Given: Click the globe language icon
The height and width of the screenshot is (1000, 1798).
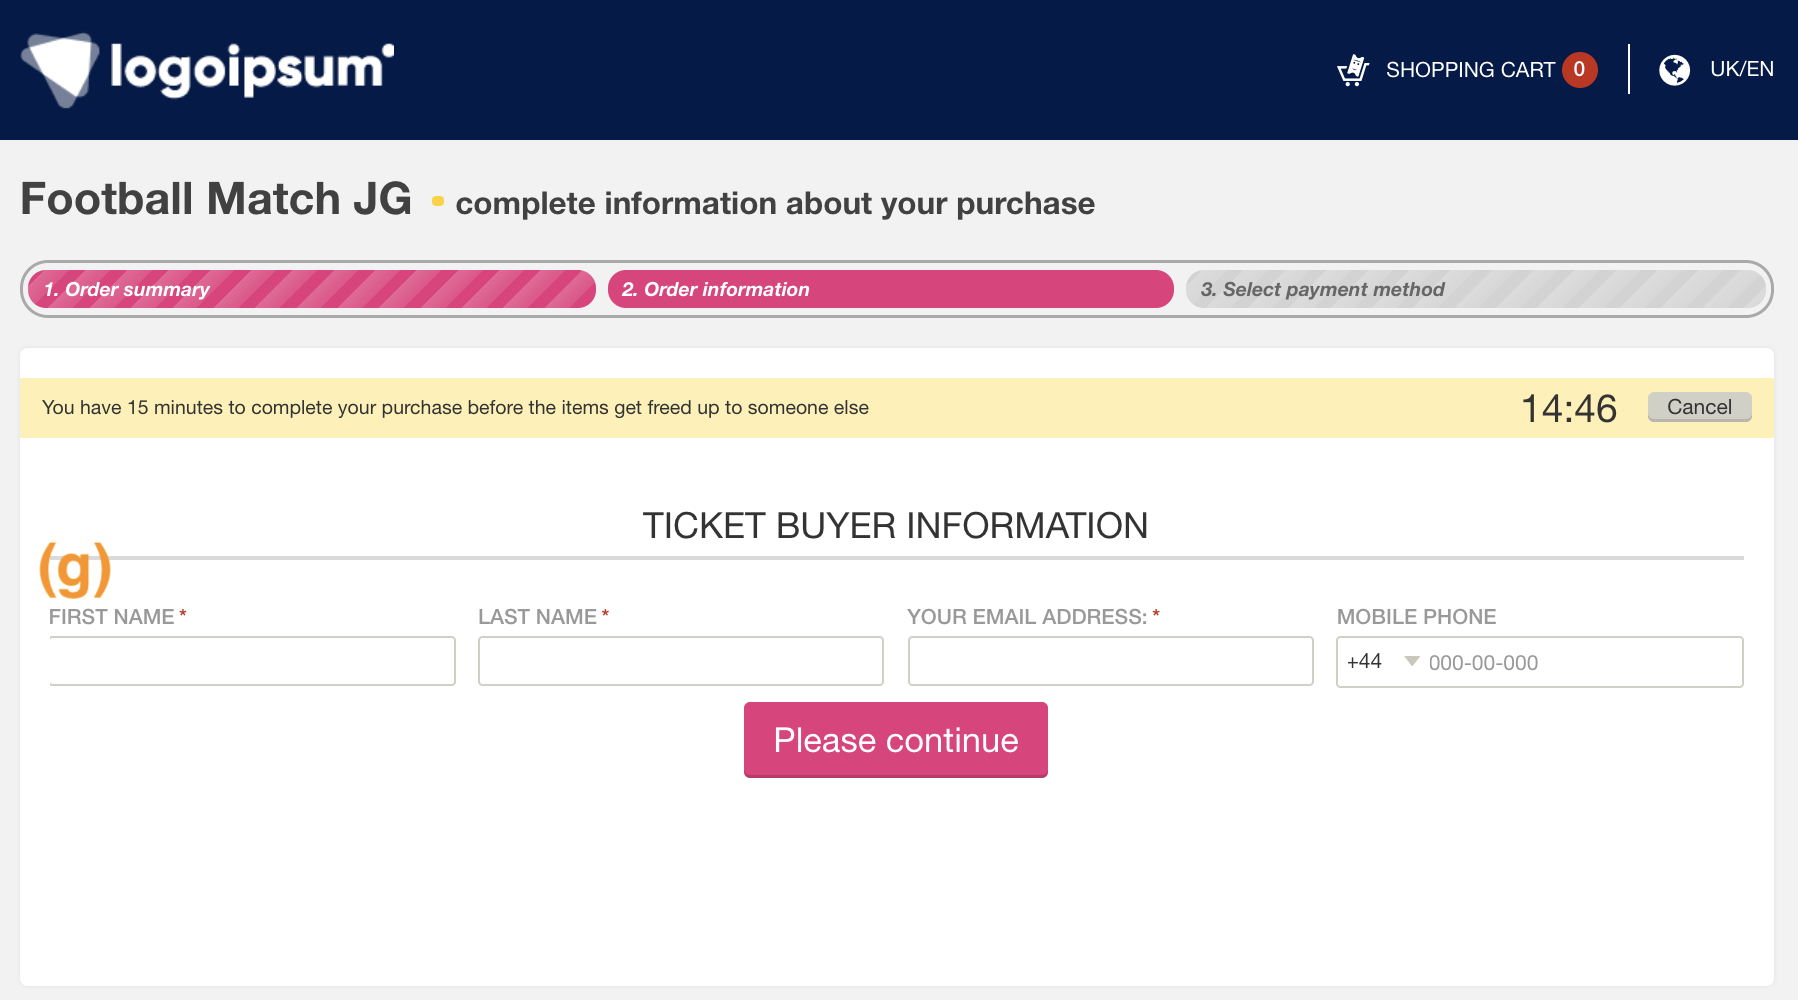Looking at the screenshot, I should point(1674,70).
